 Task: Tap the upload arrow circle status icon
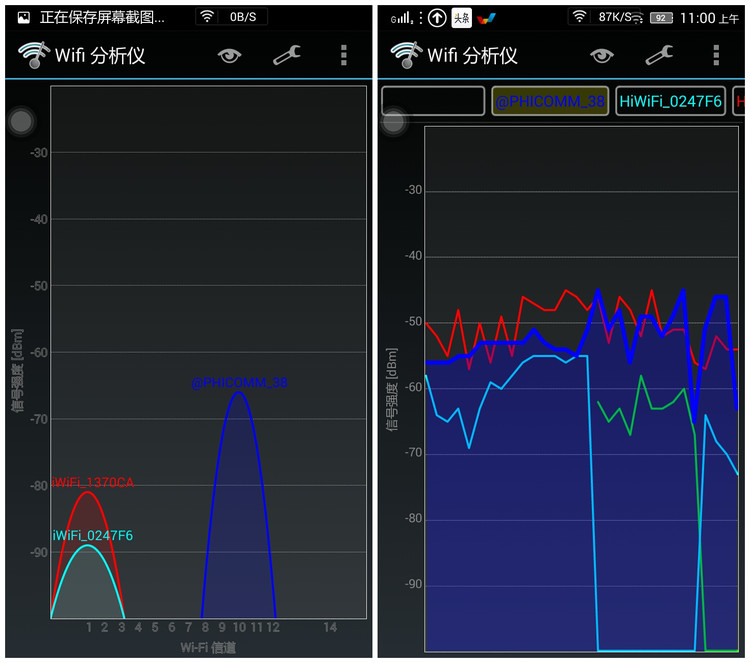pos(437,19)
